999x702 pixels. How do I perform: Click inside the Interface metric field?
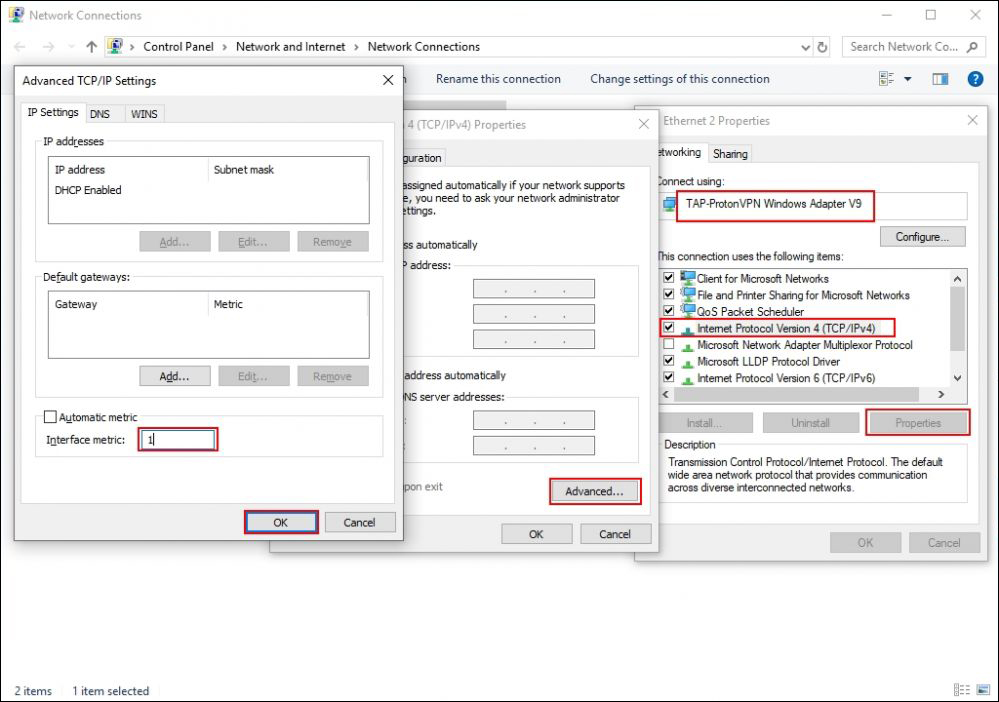(x=178, y=439)
